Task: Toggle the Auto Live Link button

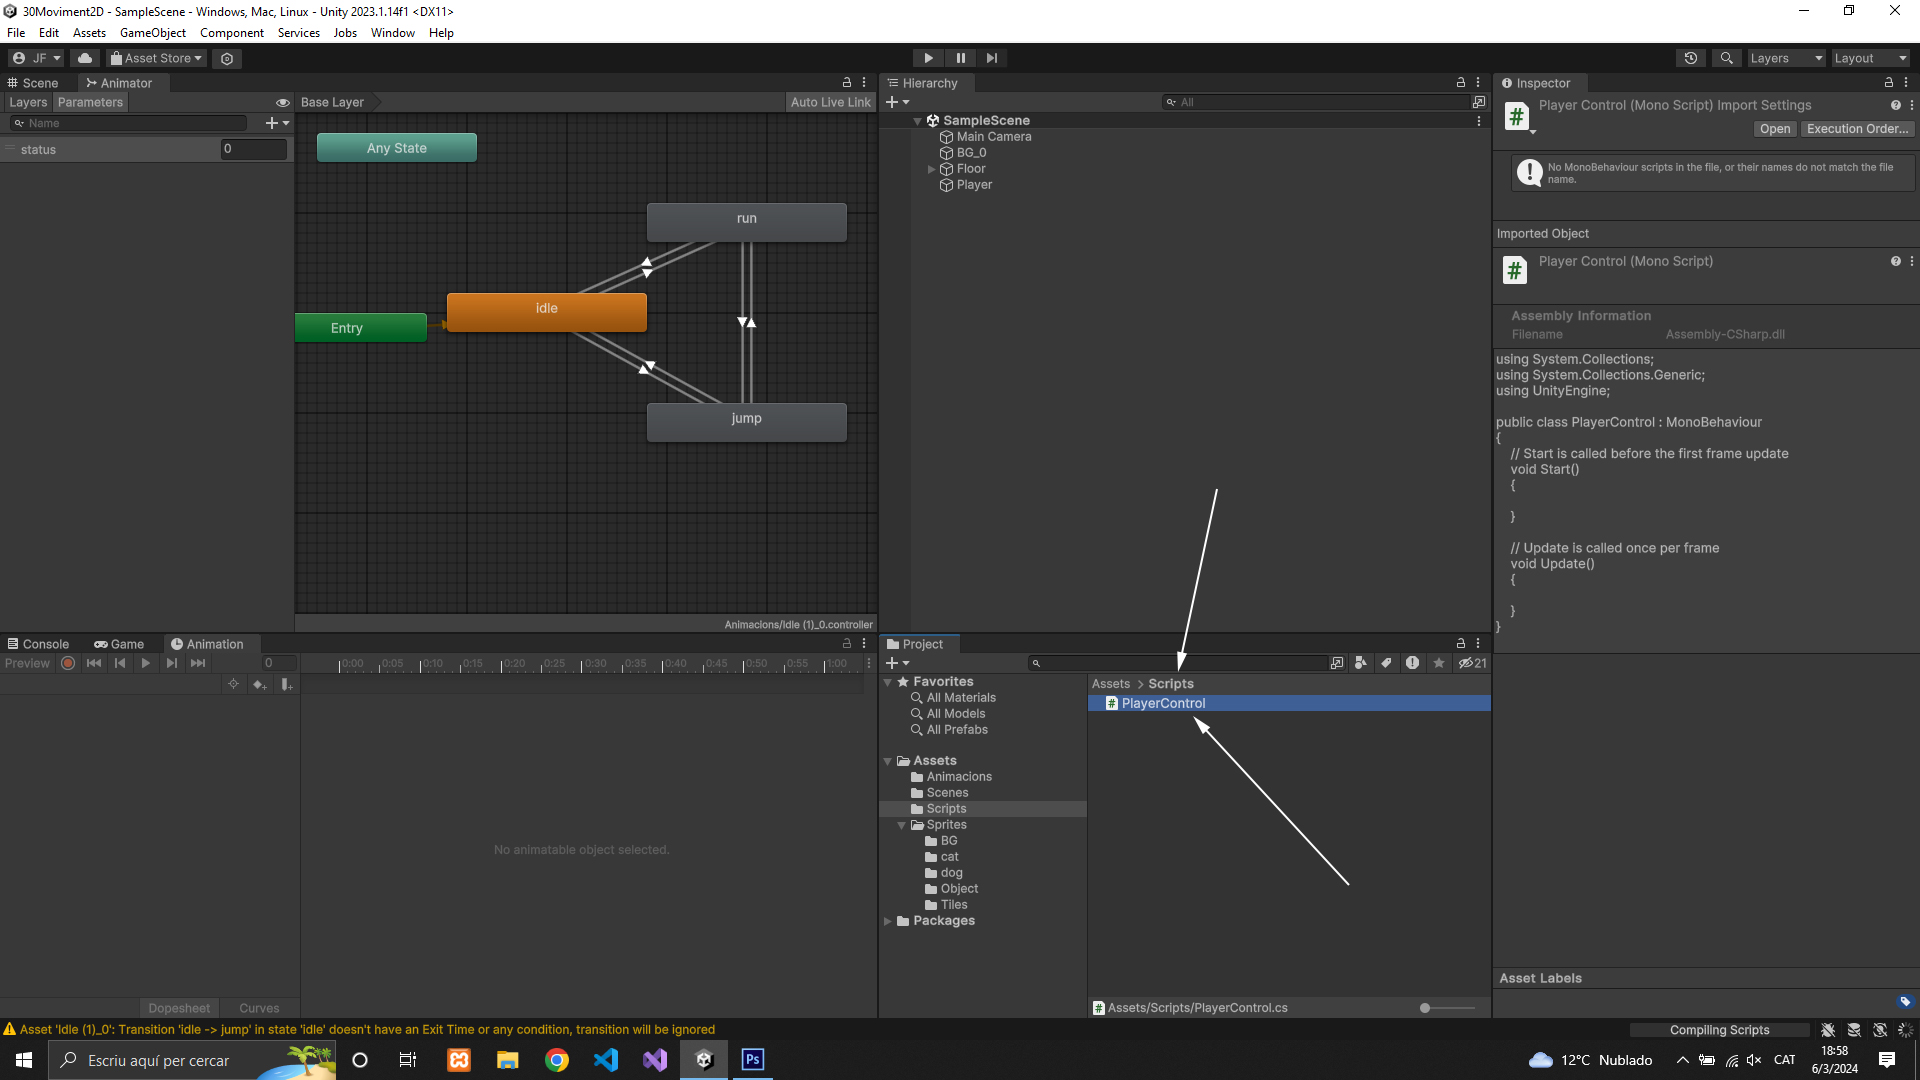Action: pos(830,102)
